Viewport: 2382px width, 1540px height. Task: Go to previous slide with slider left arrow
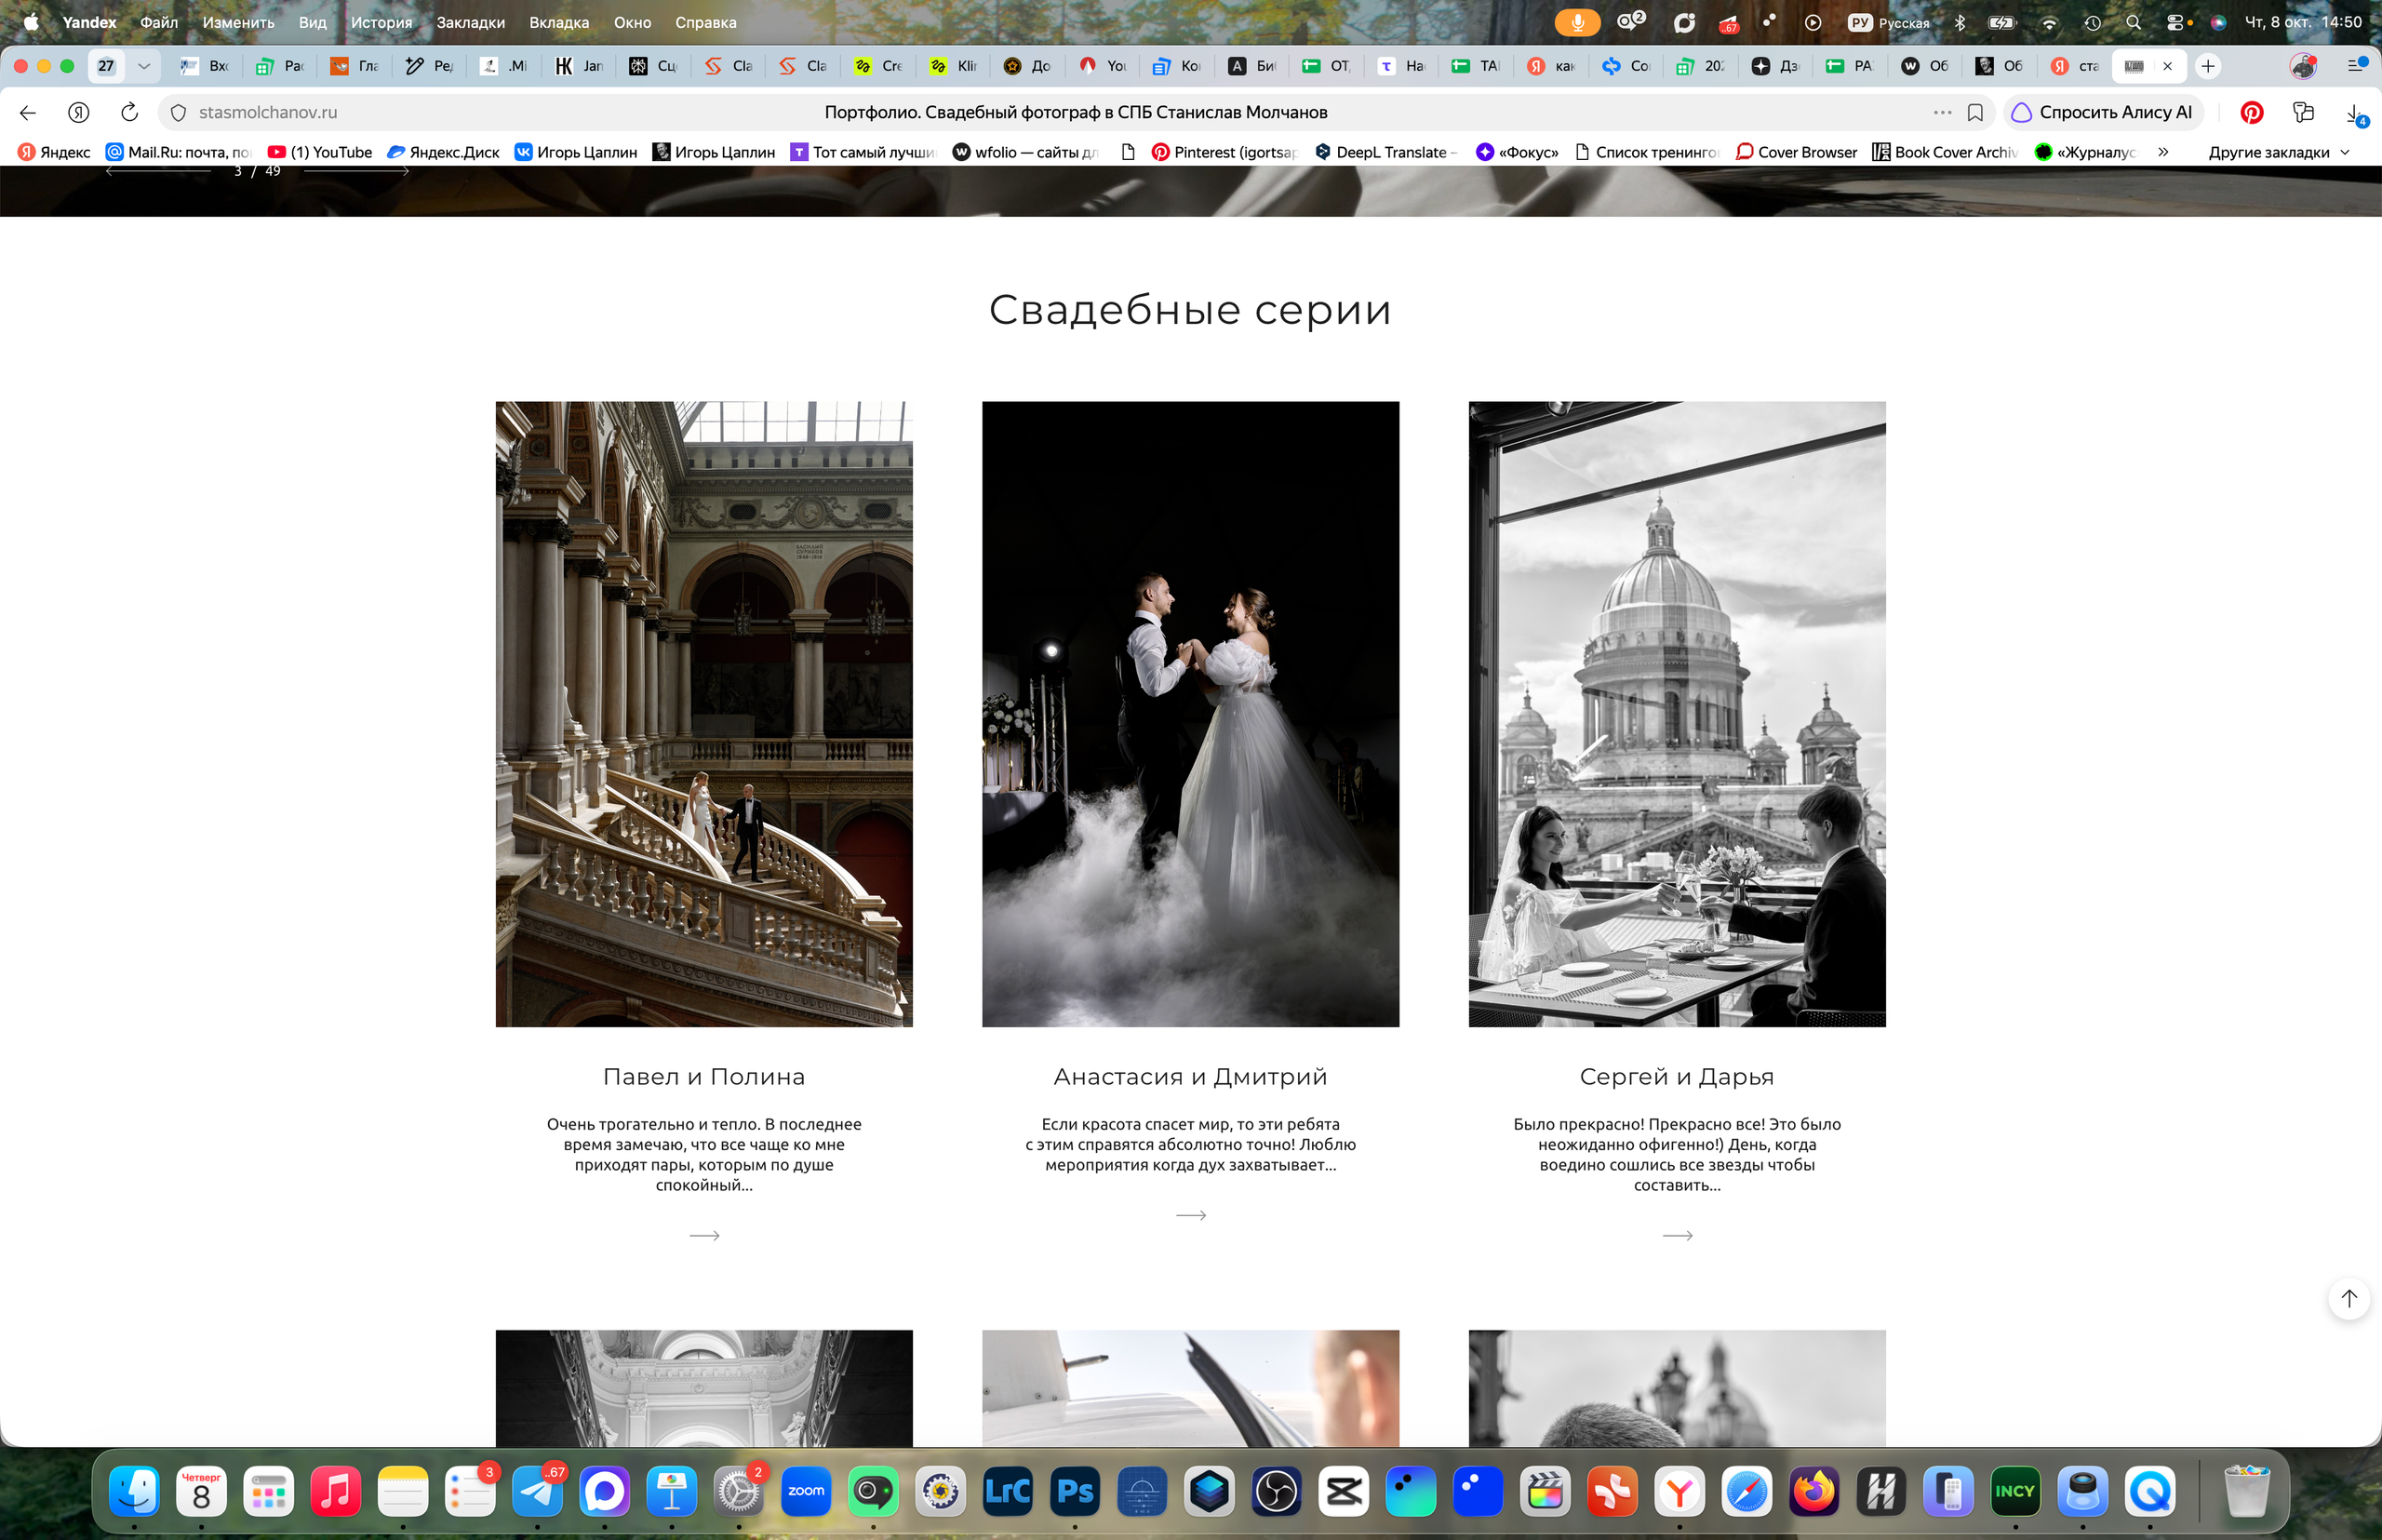pyautogui.click(x=159, y=172)
